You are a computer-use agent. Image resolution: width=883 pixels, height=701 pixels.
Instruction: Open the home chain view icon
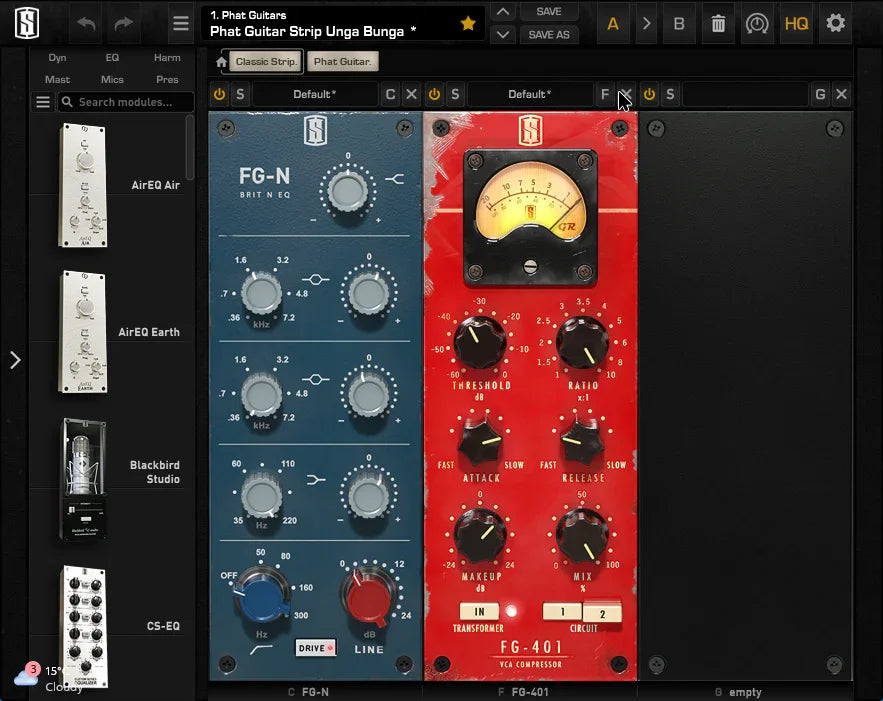point(220,61)
